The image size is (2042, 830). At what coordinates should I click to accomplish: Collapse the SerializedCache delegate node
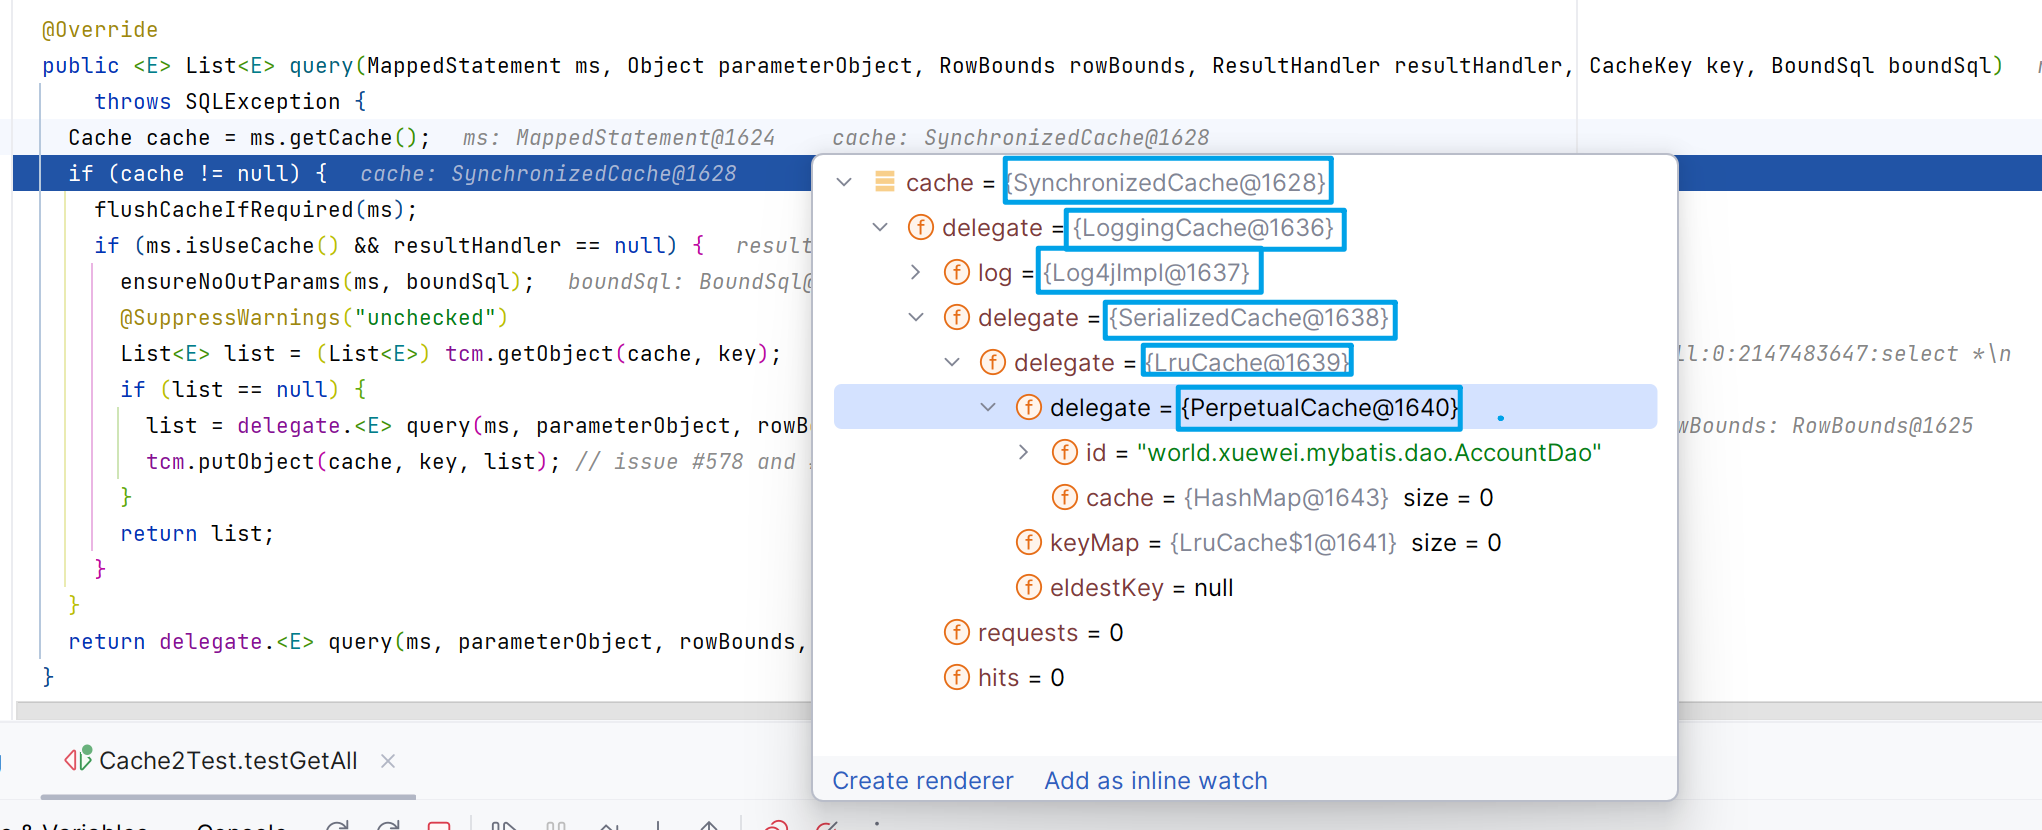tap(916, 317)
